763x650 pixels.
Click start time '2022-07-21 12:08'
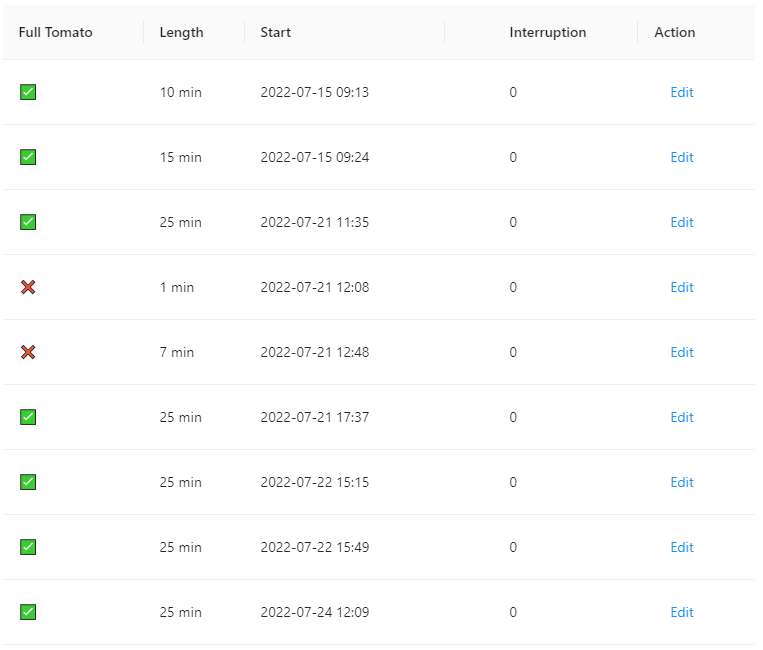pos(315,287)
